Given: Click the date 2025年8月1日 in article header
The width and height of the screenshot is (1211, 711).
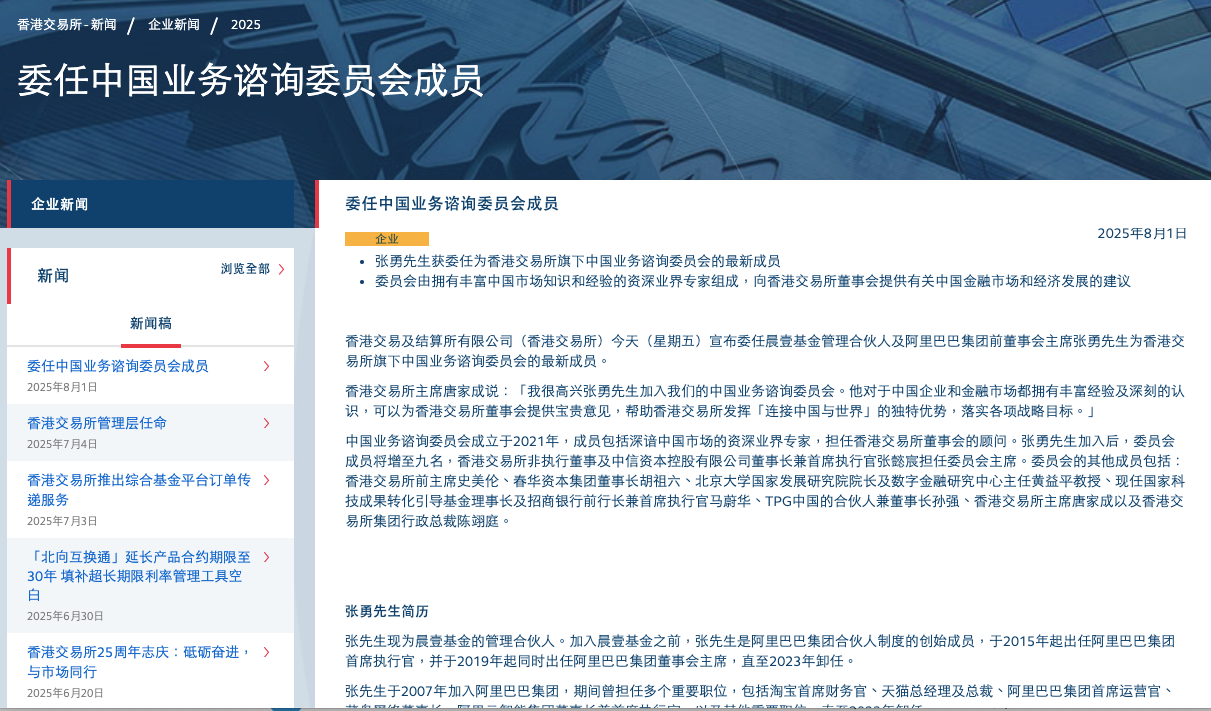Looking at the screenshot, I should pos(1142,233).
